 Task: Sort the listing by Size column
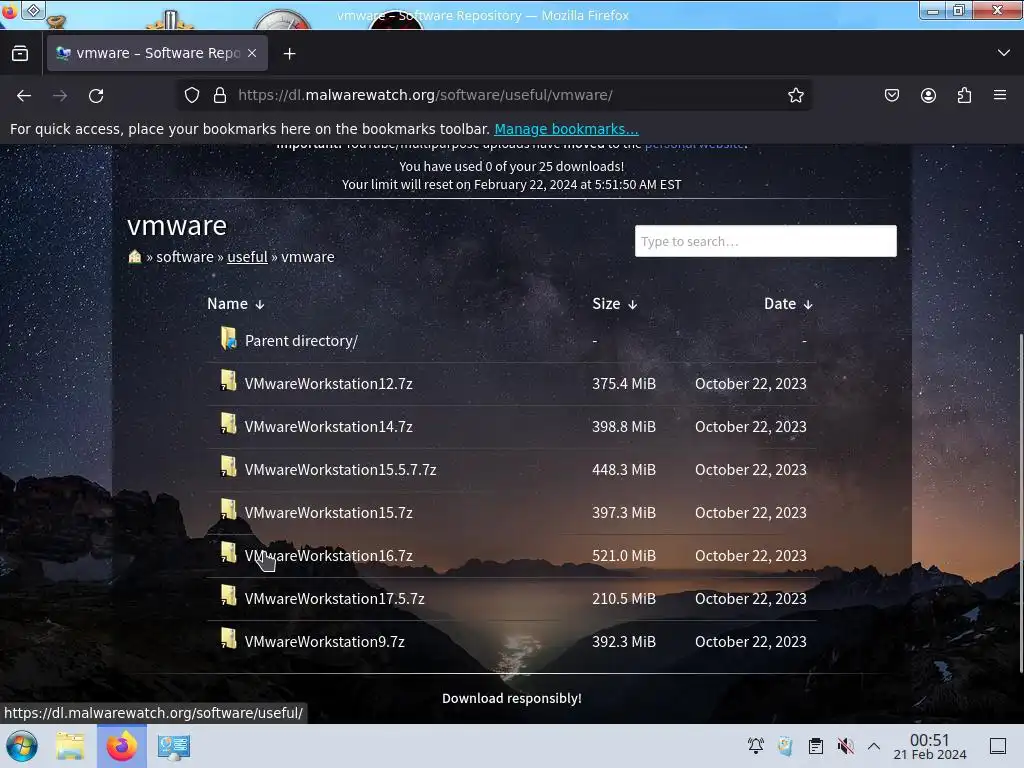[615, 304]
